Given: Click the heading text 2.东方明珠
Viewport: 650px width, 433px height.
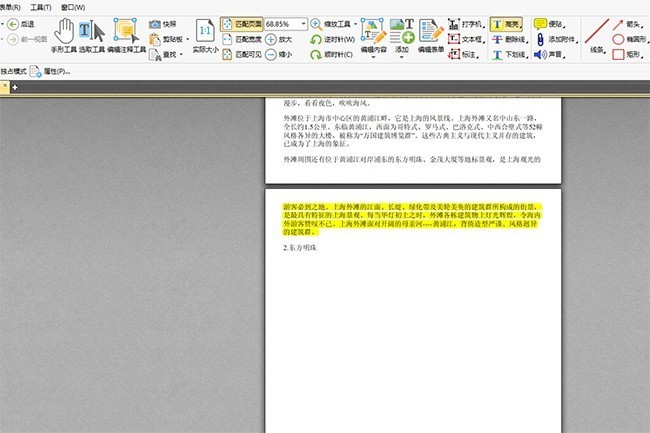Looking at the screenshot, I should (300, 248).
